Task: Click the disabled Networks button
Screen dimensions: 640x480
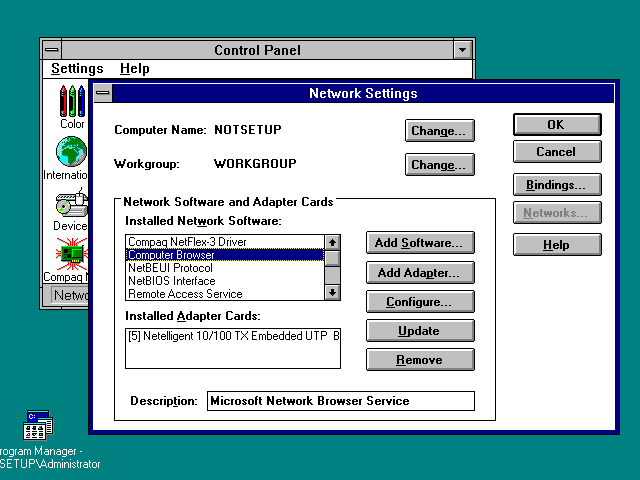Action: pyautogui.click(x=557, y=213)
